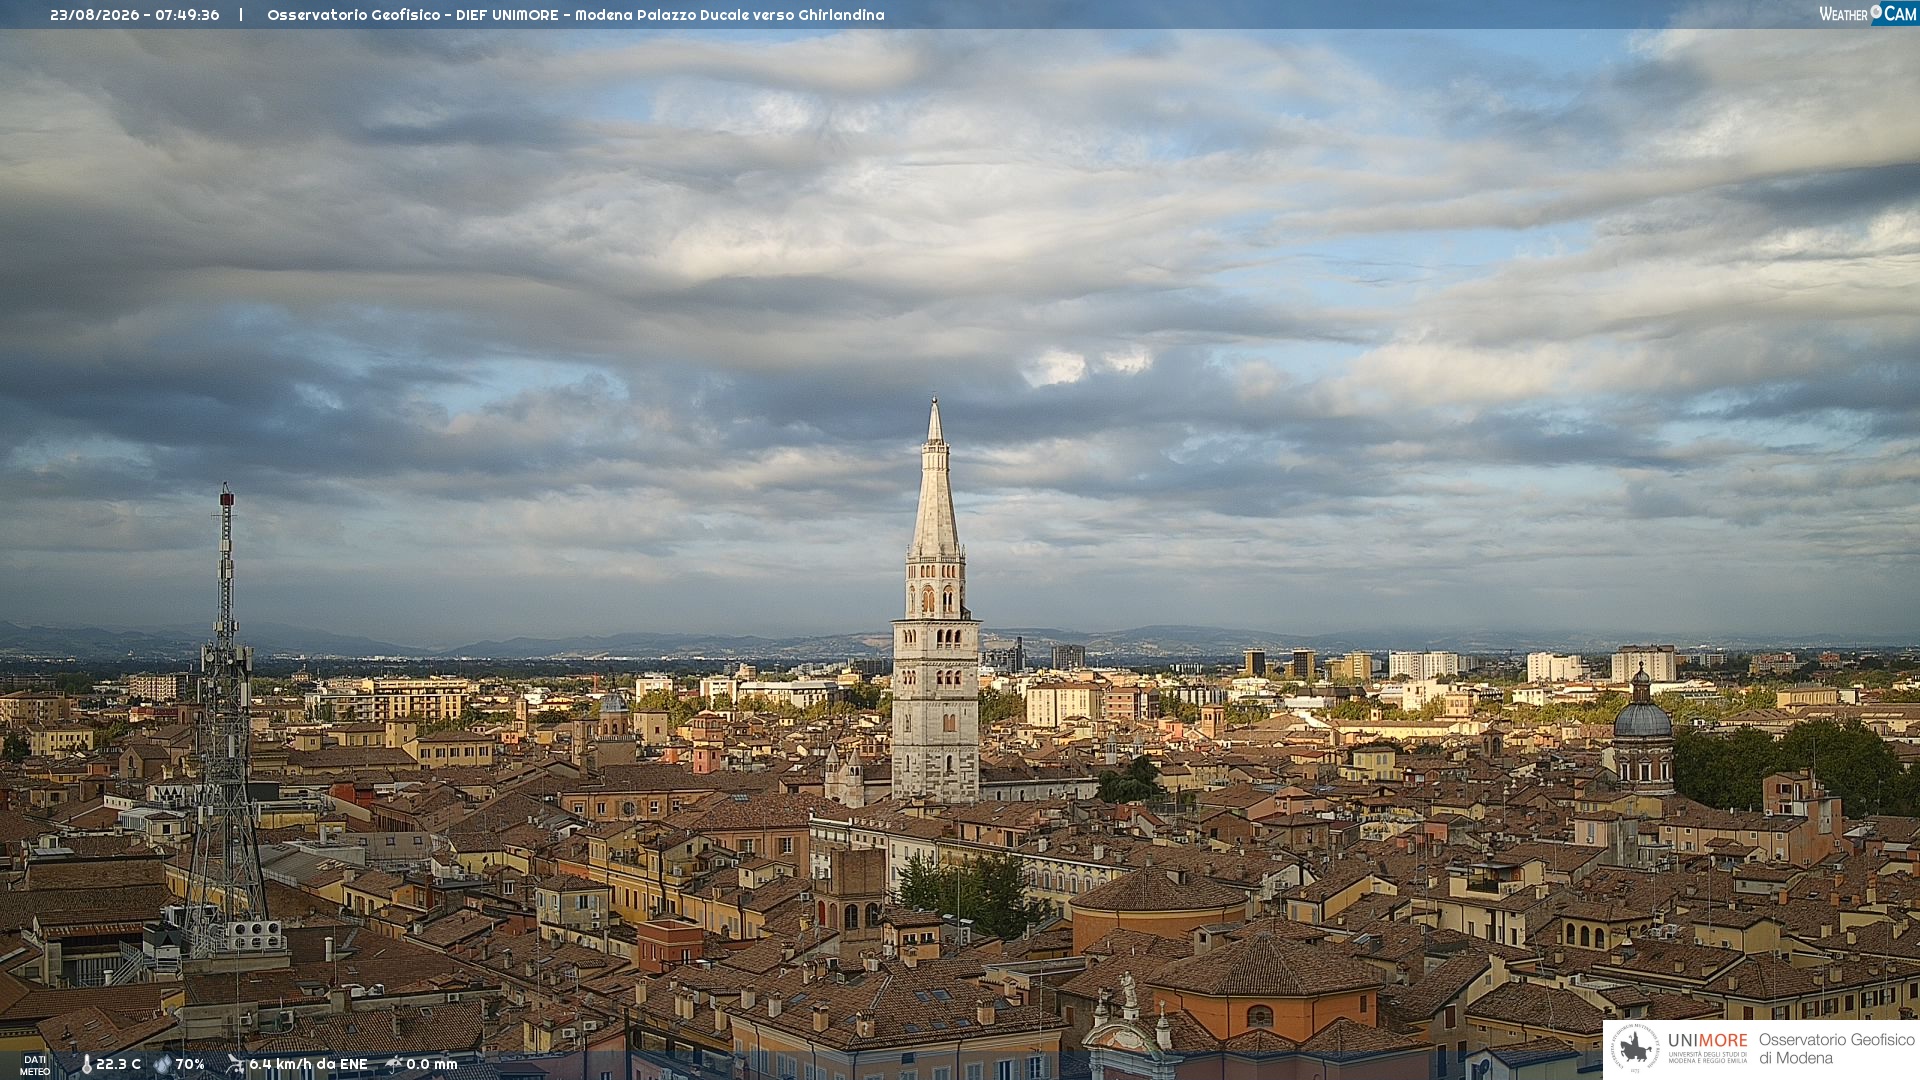Click the wind vane icon
1920x1080 pixels.
(235, 1064)
